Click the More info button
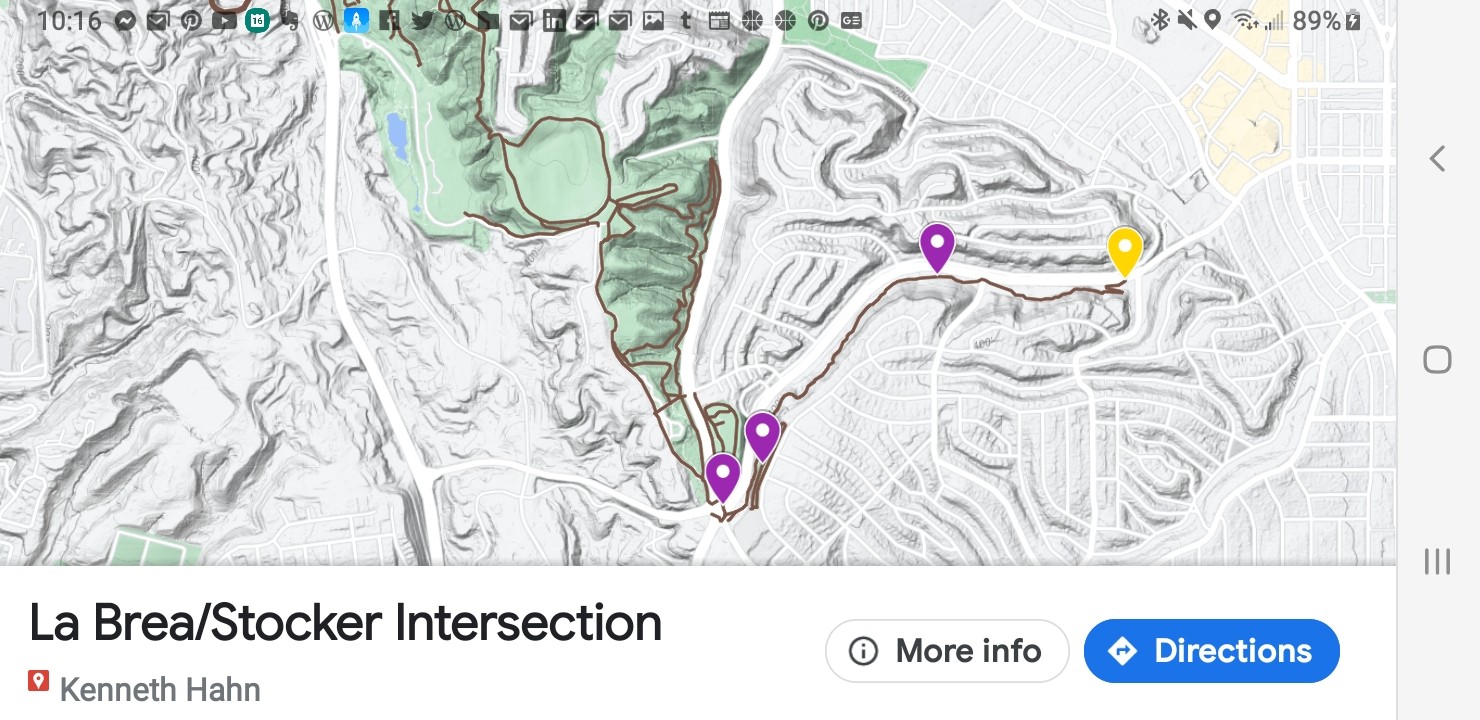The width and height of the screenshot is (1480, 720). pyautogui.click(x=947, y=651)
